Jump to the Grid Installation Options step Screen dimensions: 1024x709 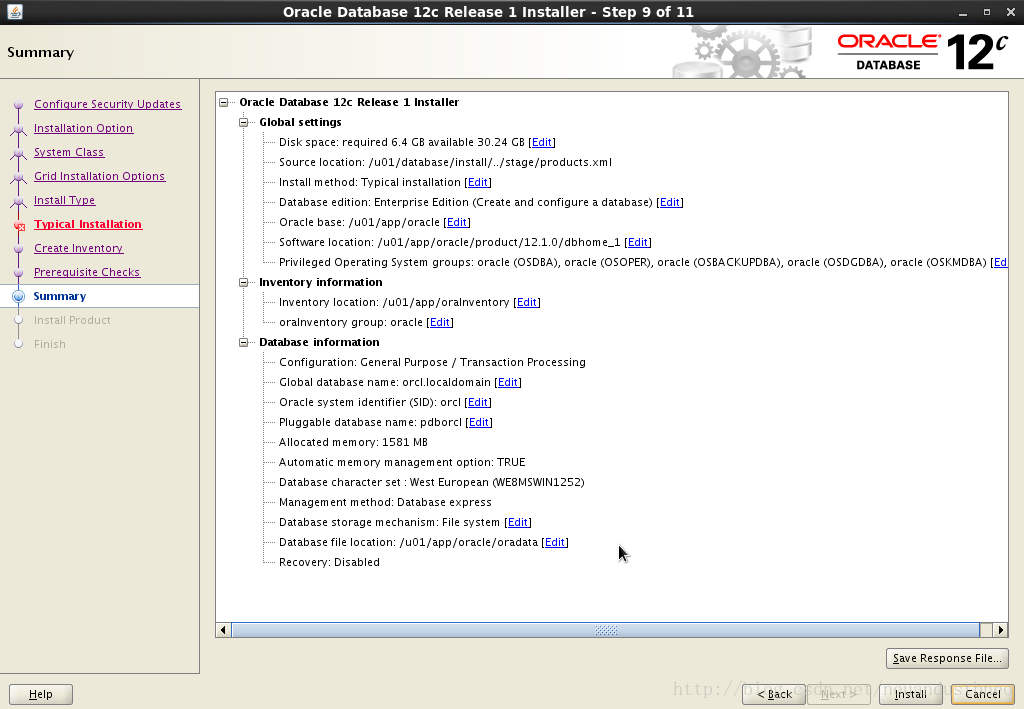pos(99,176)
